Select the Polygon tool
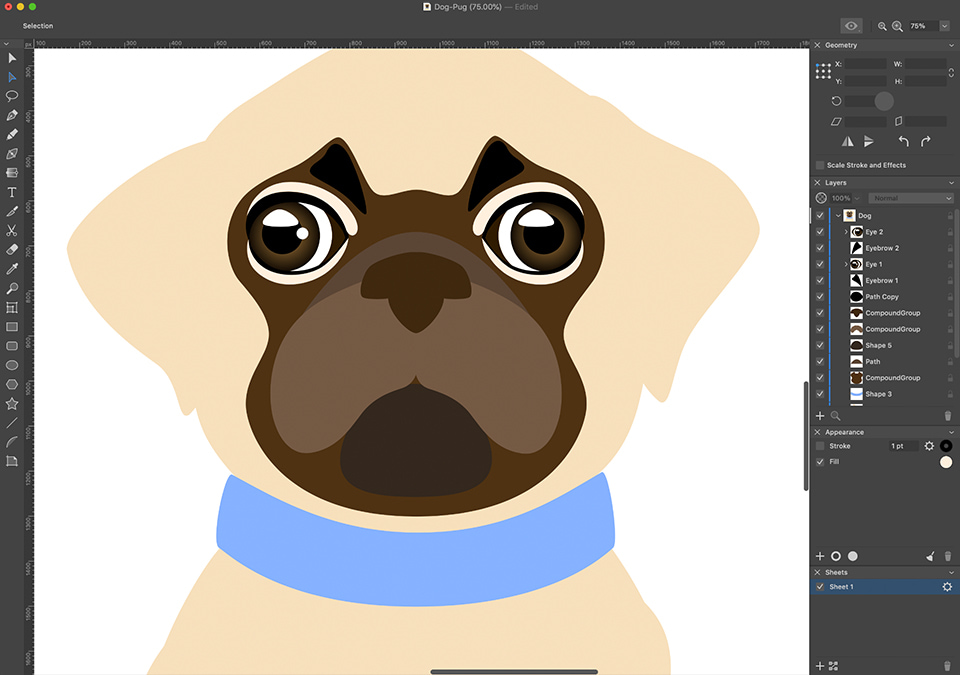This screenshot has width=960, height=675. [12, 385]
